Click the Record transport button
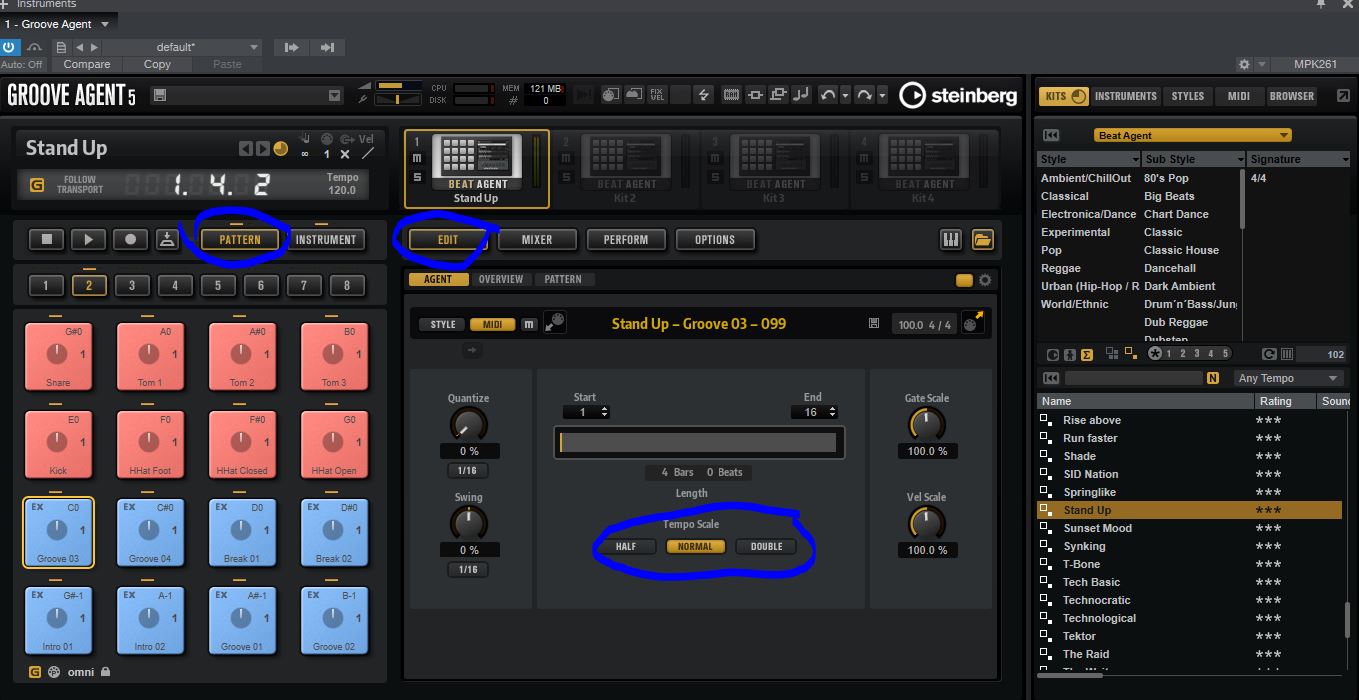The width and height of the screenshot is (1359, 700). (130, 239)
